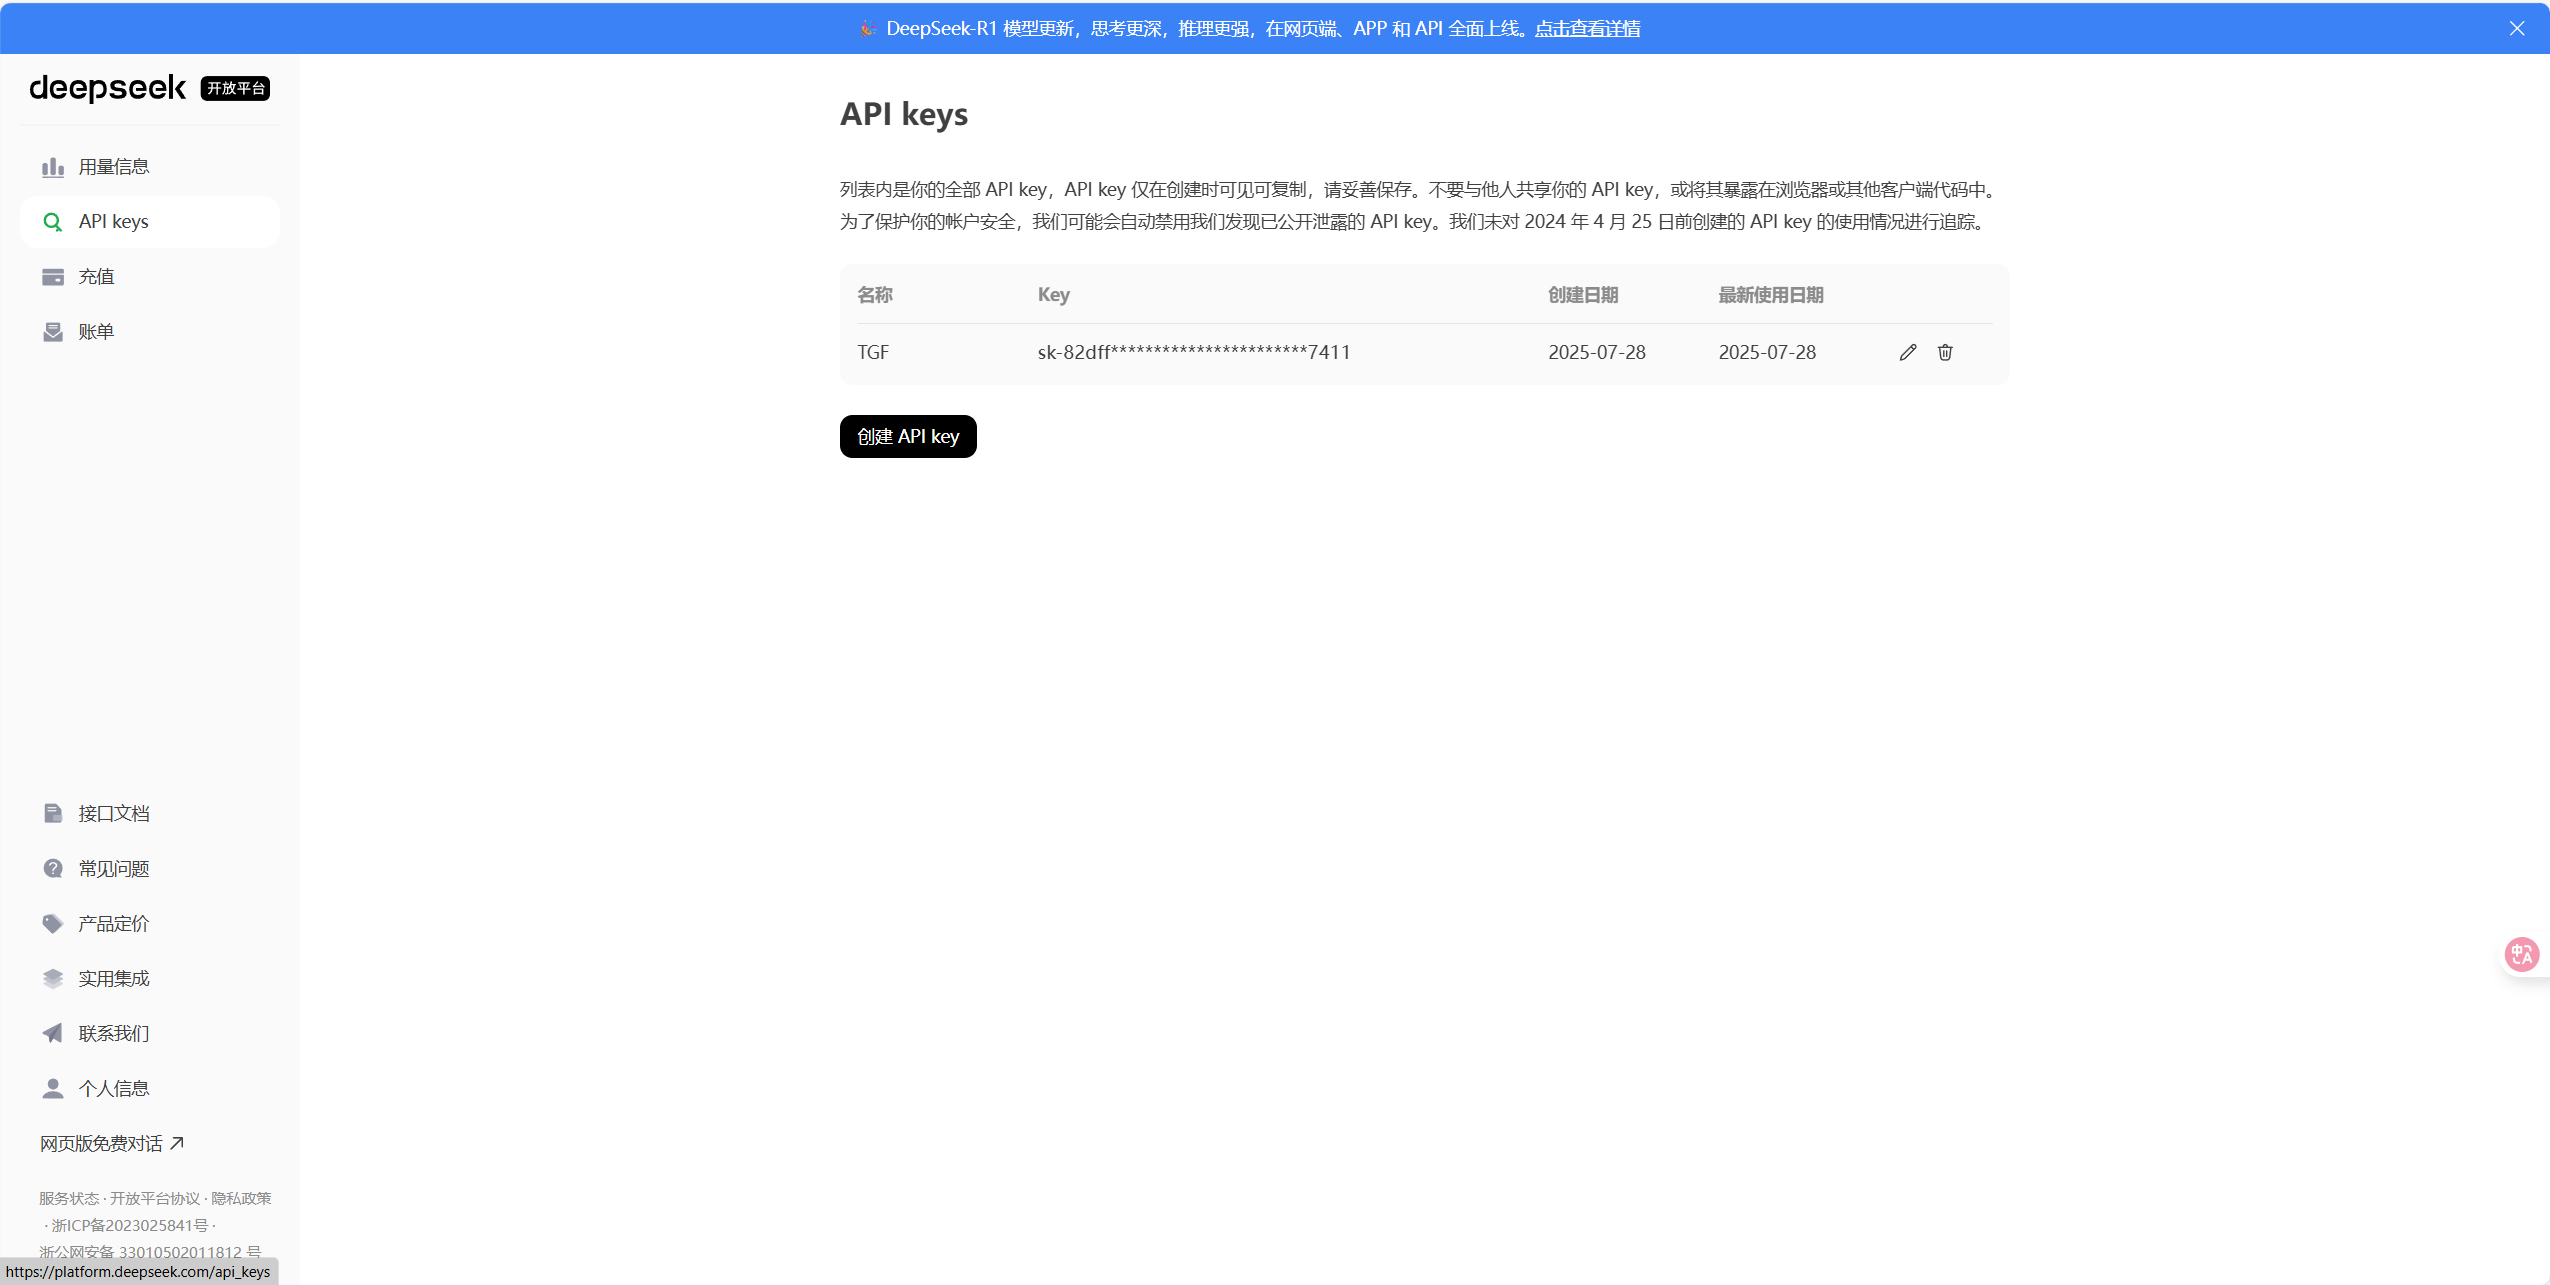Open the 产品定价 menu item
This screenshot has height=1285, width=2550.
[150, 924]
